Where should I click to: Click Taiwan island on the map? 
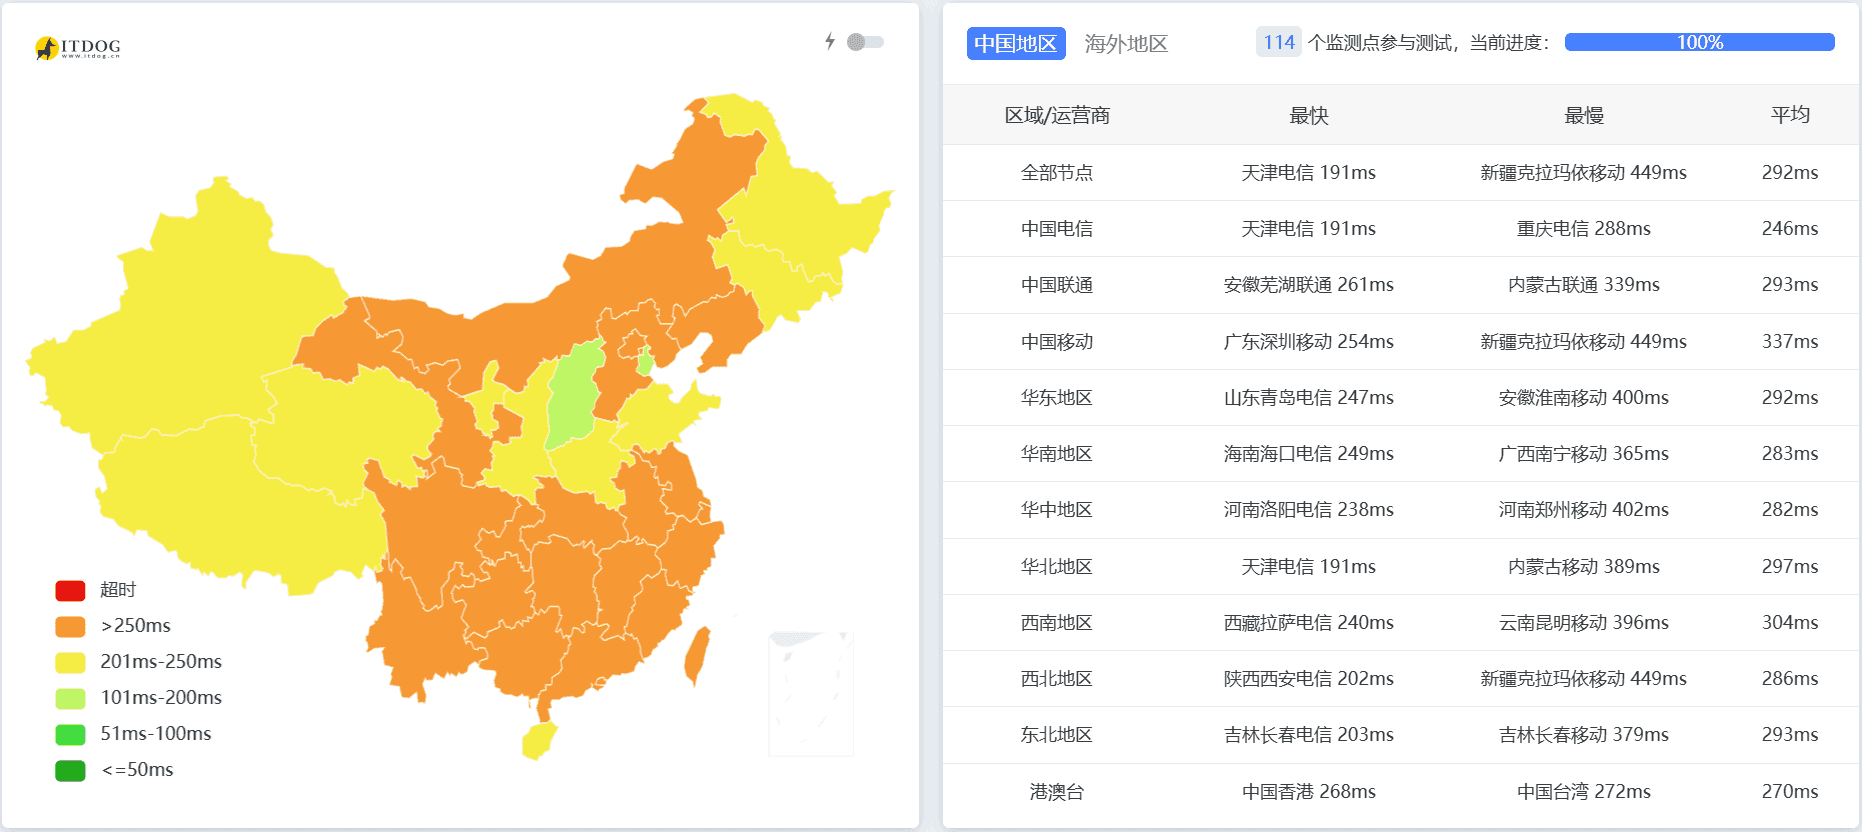696,655
